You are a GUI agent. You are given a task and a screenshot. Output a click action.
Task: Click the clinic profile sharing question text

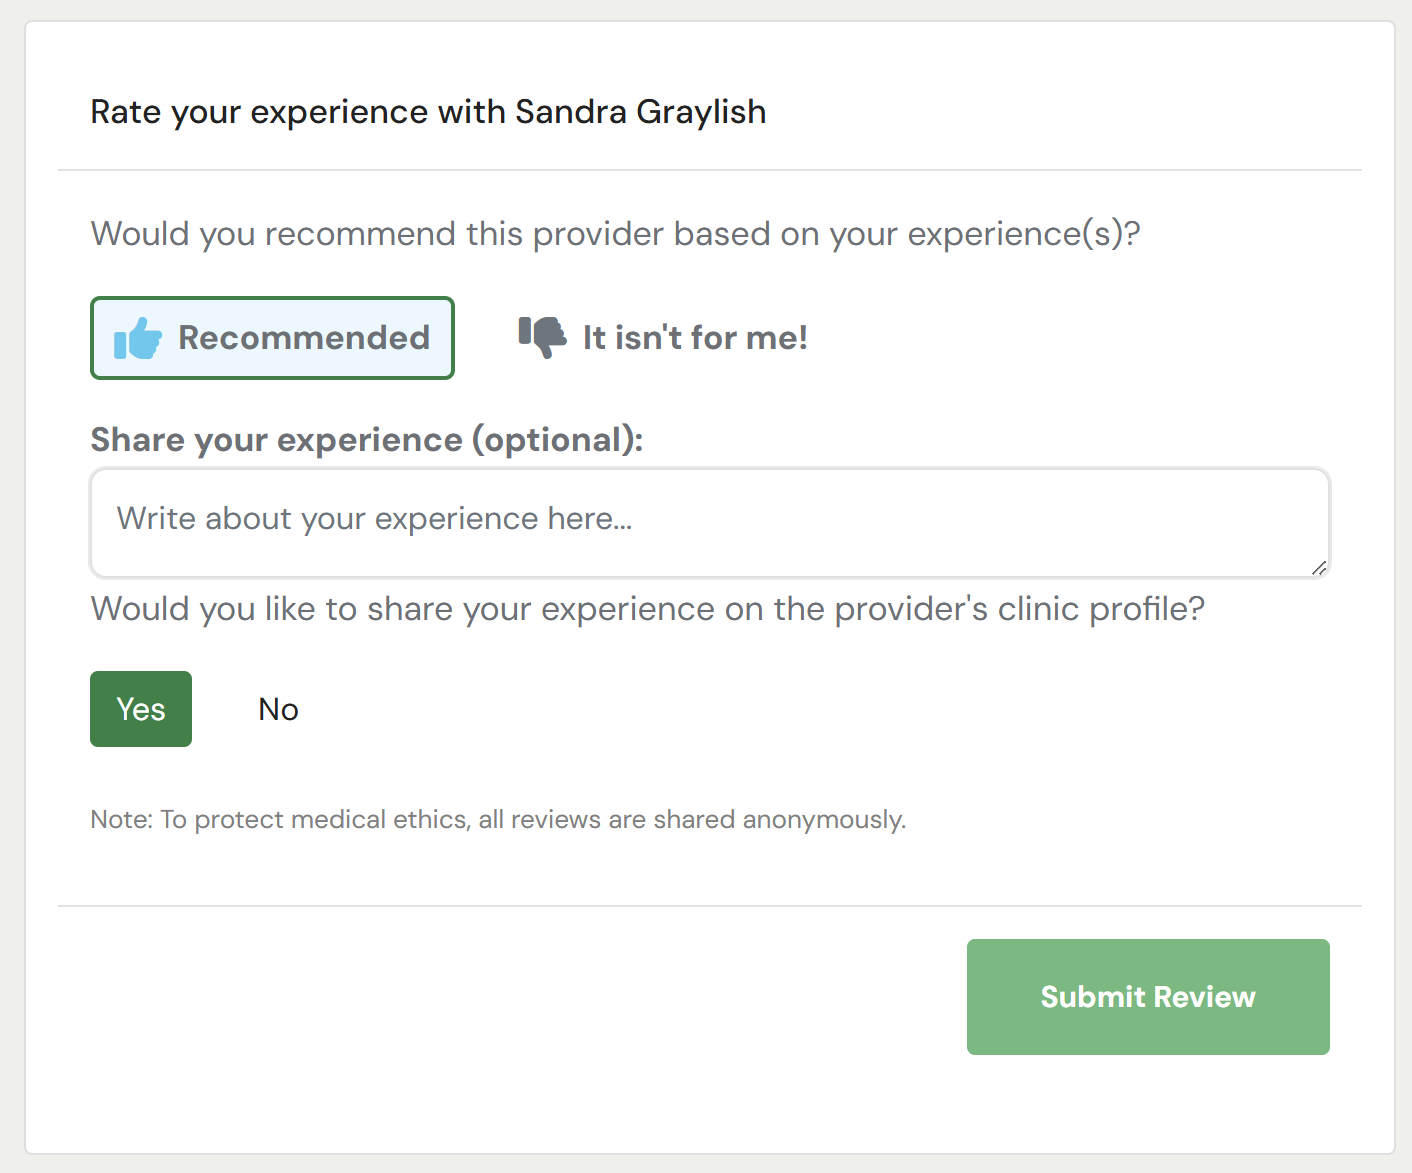(x=647, y=609)
